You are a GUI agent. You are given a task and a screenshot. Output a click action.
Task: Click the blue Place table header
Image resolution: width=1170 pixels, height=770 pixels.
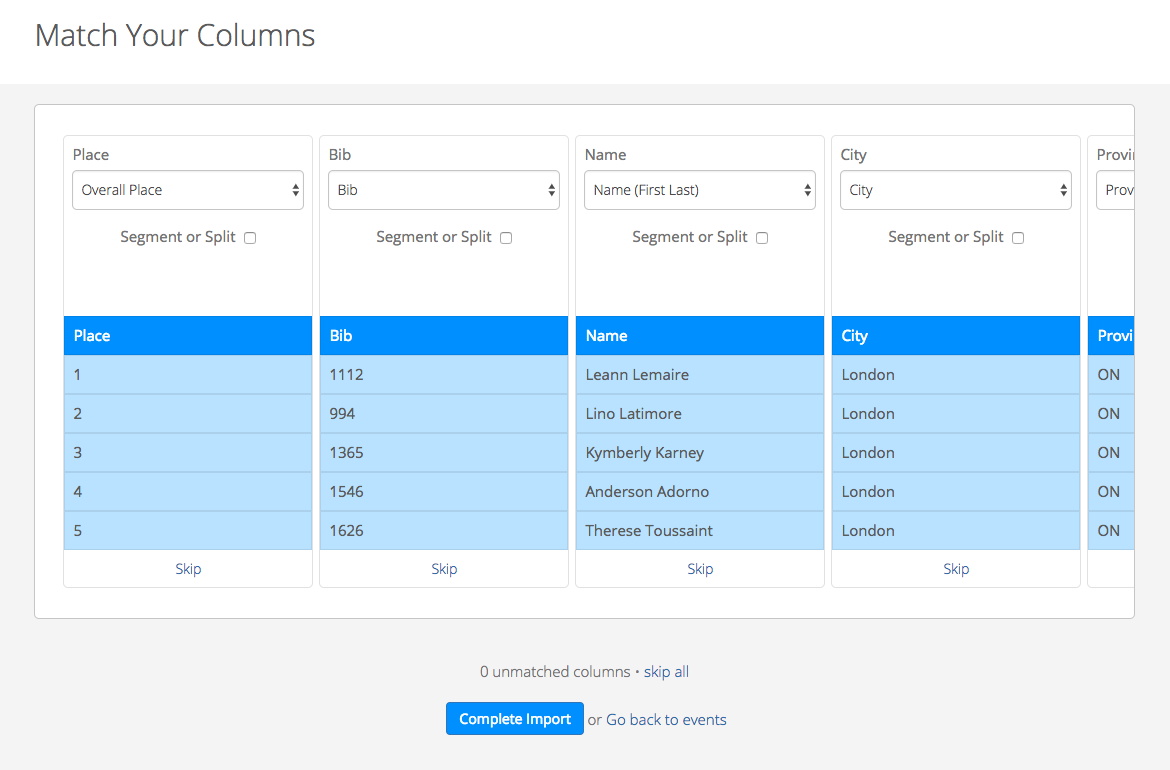coord(188,336)
